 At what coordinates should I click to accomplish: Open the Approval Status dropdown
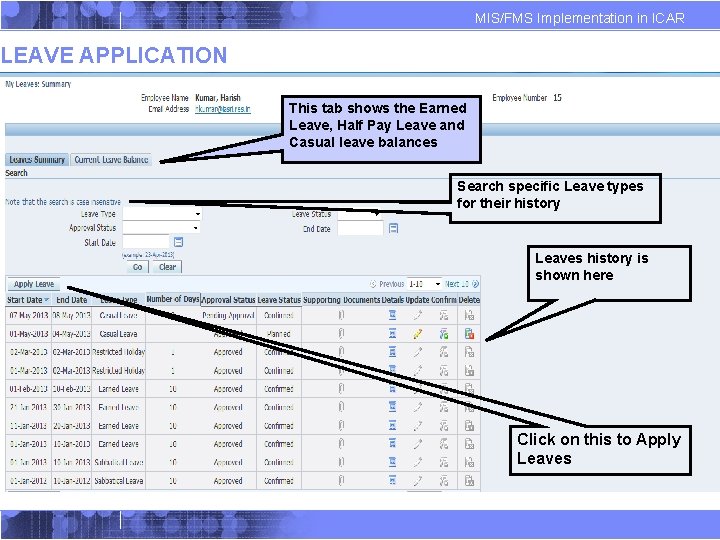(162, 228)
